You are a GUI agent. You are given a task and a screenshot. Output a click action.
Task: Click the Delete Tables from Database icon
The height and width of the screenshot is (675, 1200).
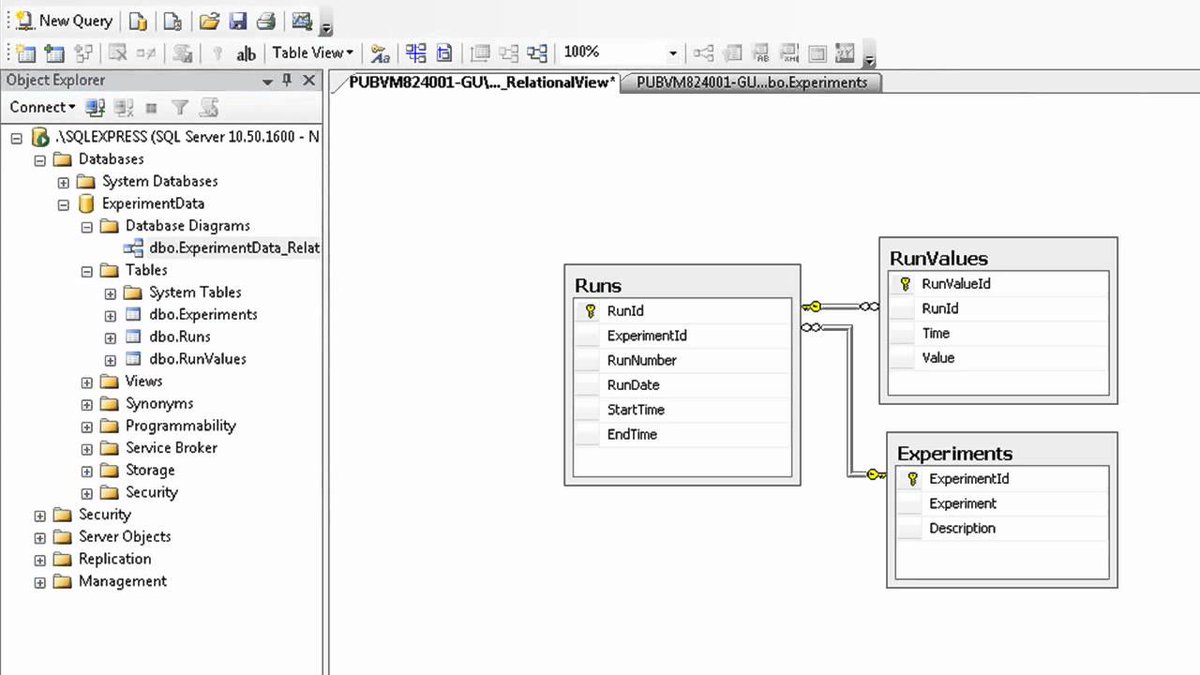click(117, 53)
